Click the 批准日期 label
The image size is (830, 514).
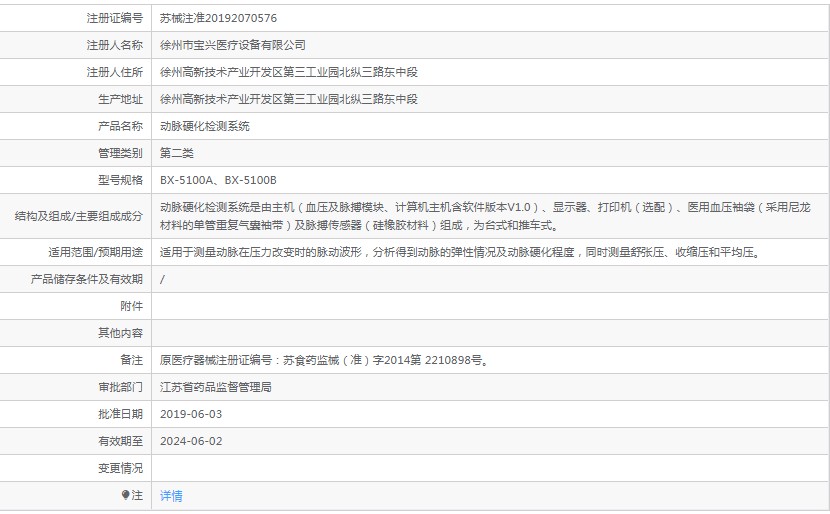[x=120, y=414]
